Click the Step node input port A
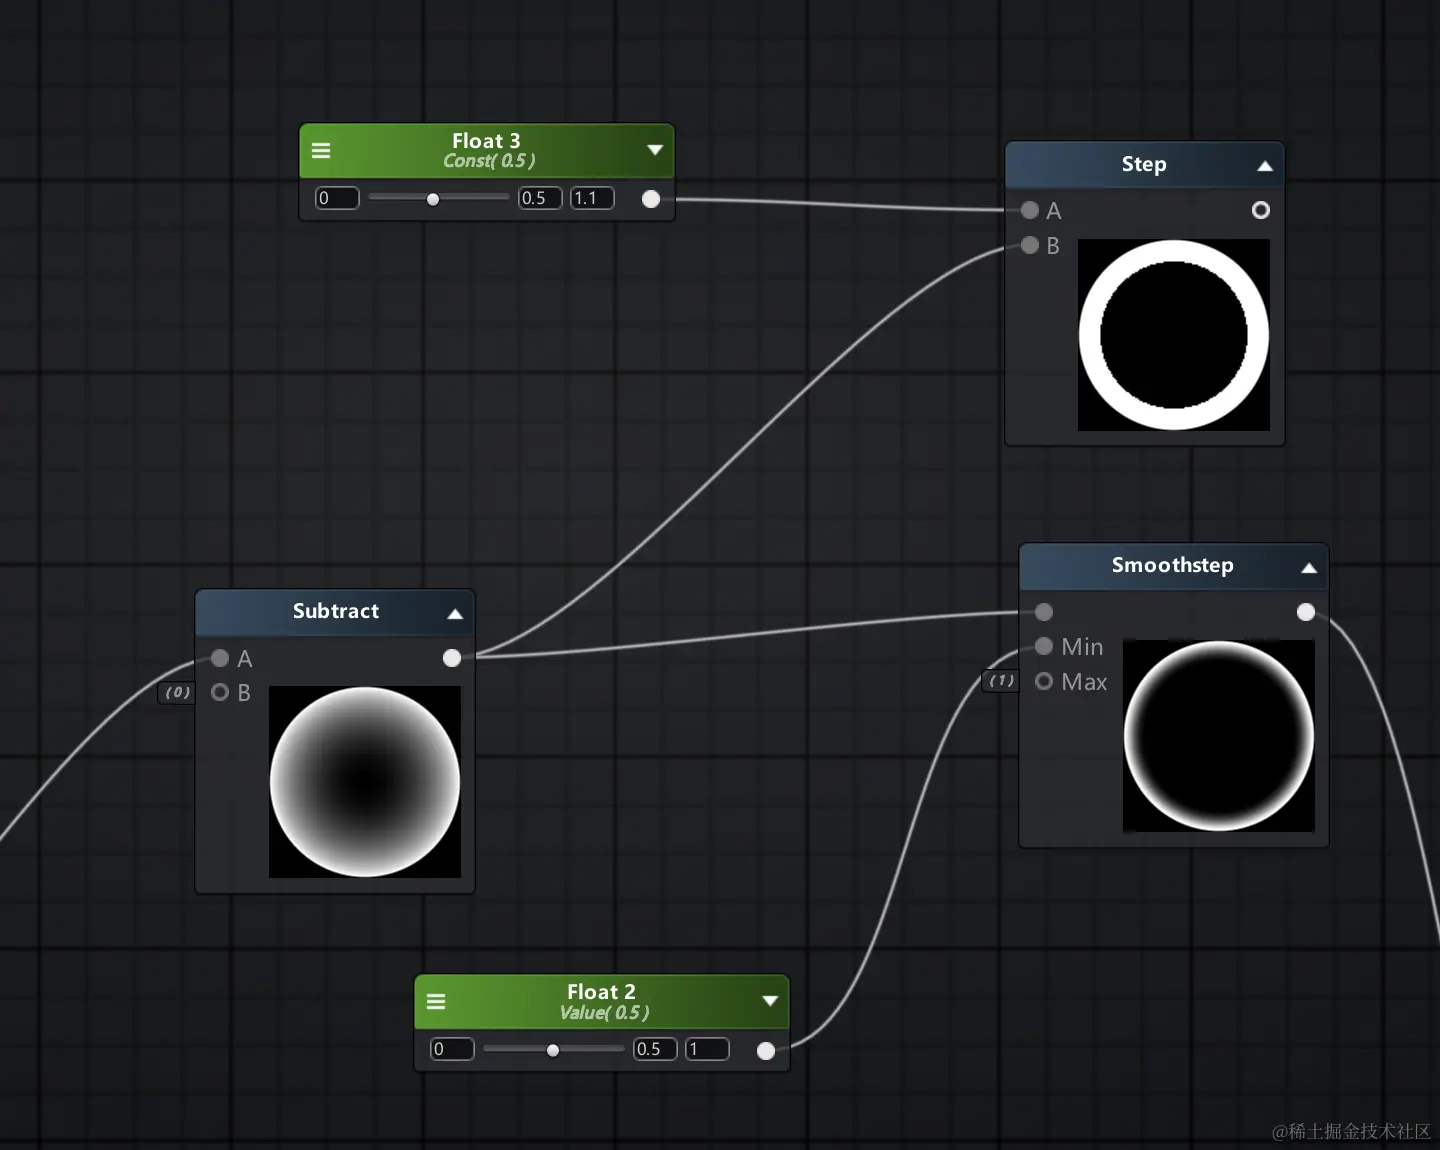Viewport: 1440px width, 1150px height. coord(1030,210)
